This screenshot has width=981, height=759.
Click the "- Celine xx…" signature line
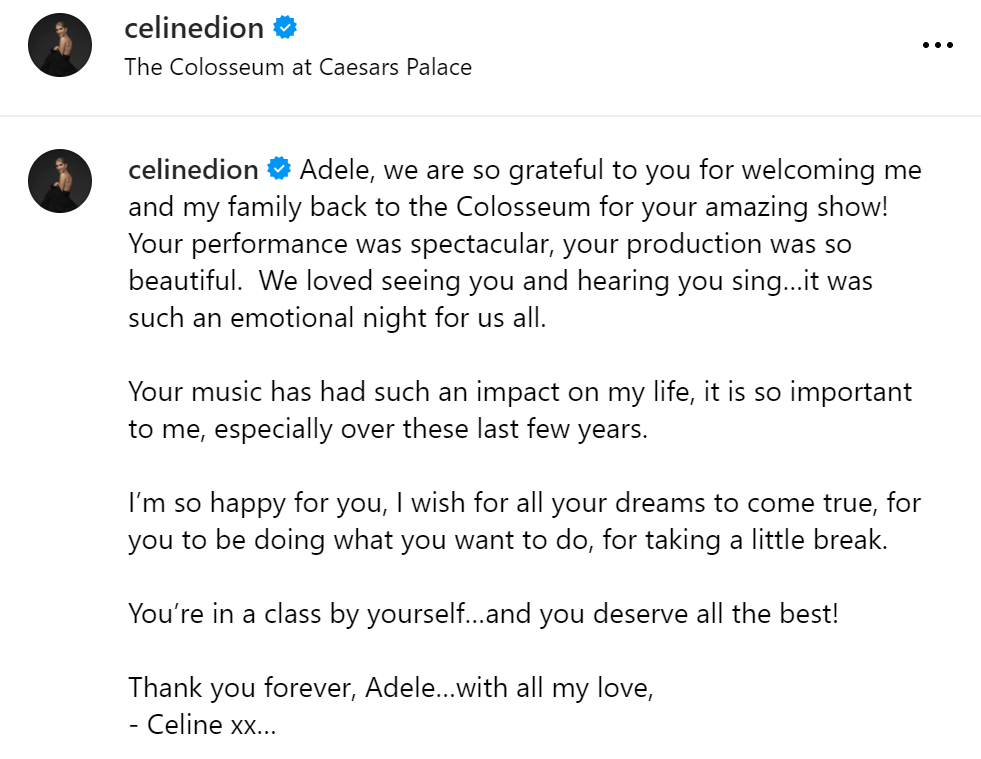pos(202,725)
